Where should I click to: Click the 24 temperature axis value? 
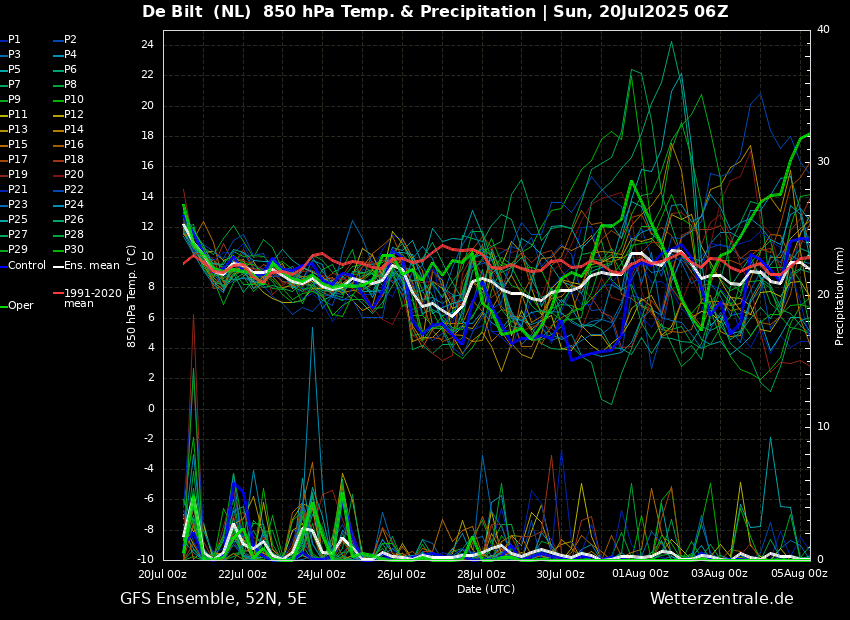[148, 45]
